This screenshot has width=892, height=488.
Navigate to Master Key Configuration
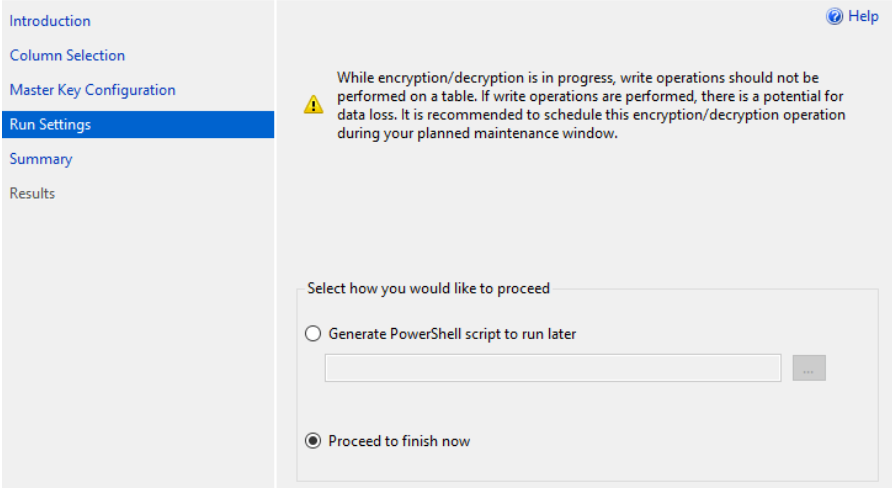click(x=93, y=90)
